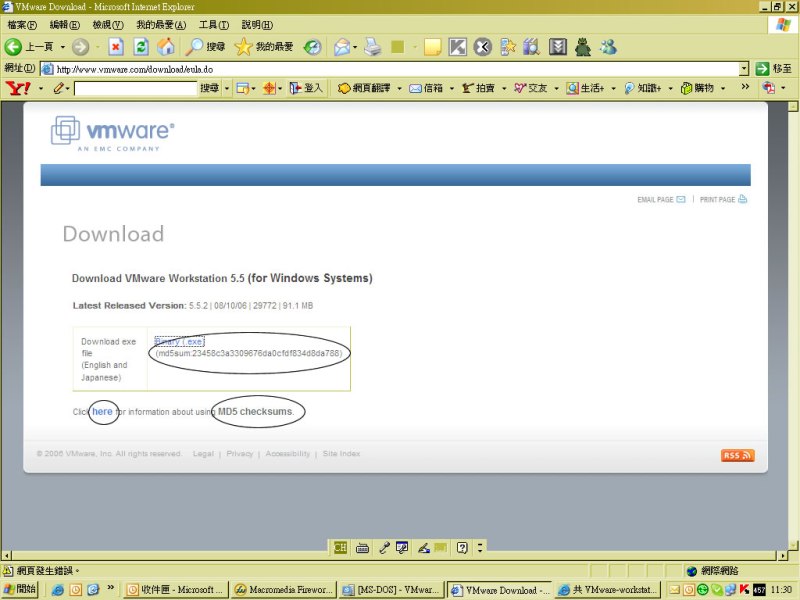Switch to Macromedia Fireworks taskbar button
The image size is (800, 600).
click(x=283, y=589)
